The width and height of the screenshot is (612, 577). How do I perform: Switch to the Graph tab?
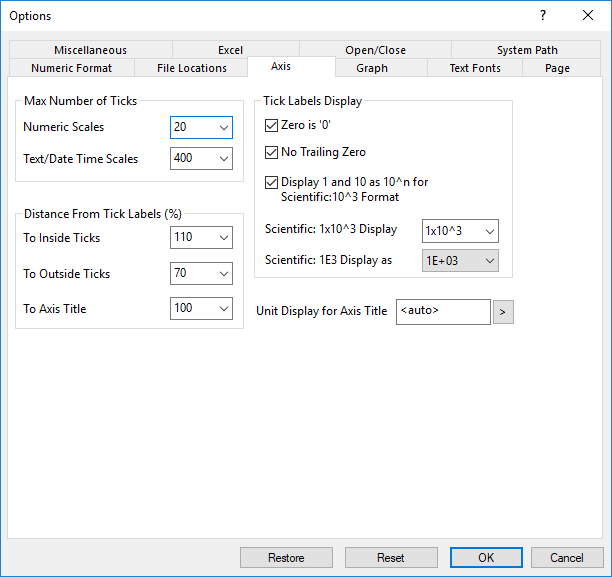372,68
